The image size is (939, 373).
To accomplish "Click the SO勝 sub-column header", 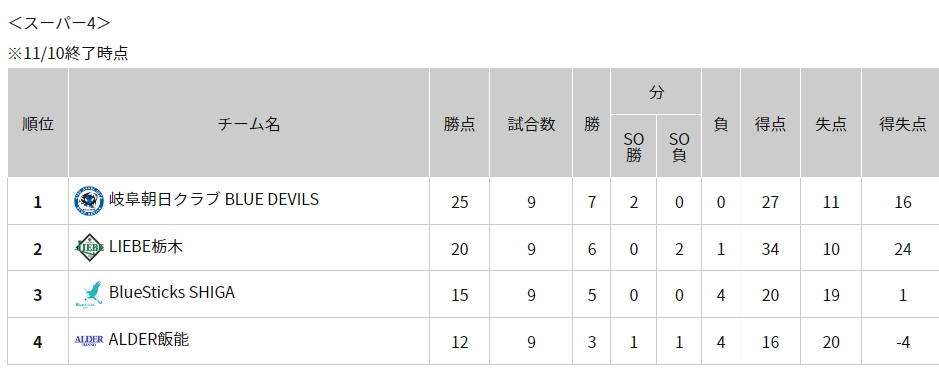I will pyautogui.click(x=634, y=147).
